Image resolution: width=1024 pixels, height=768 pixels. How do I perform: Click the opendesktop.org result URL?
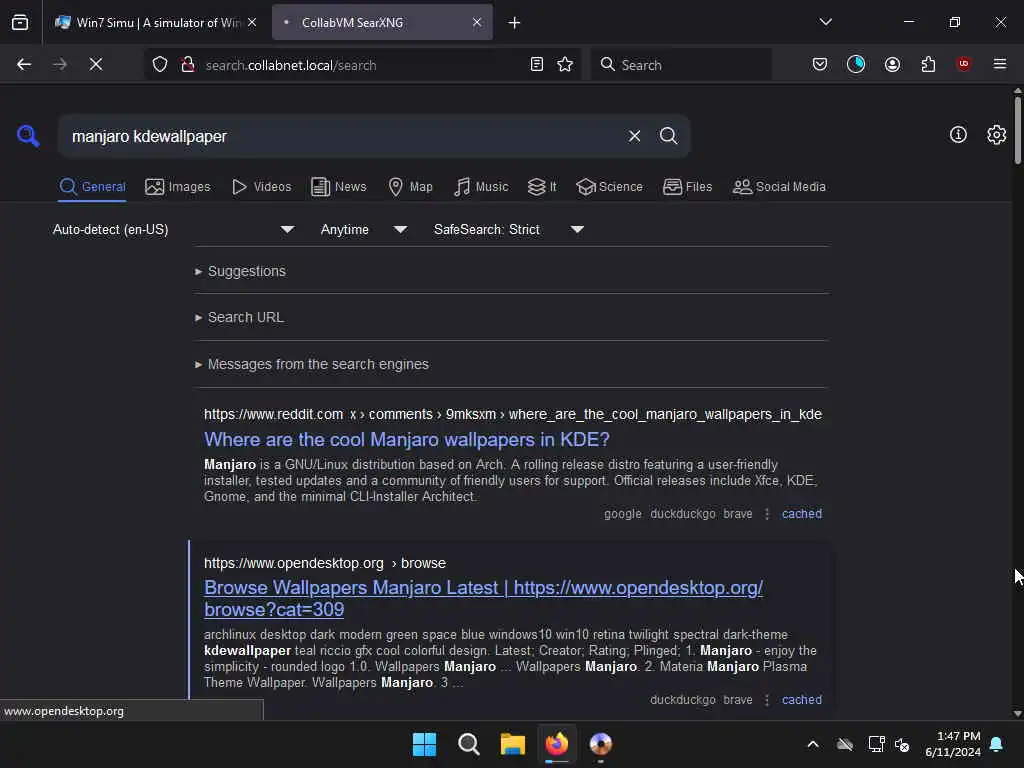325,563
